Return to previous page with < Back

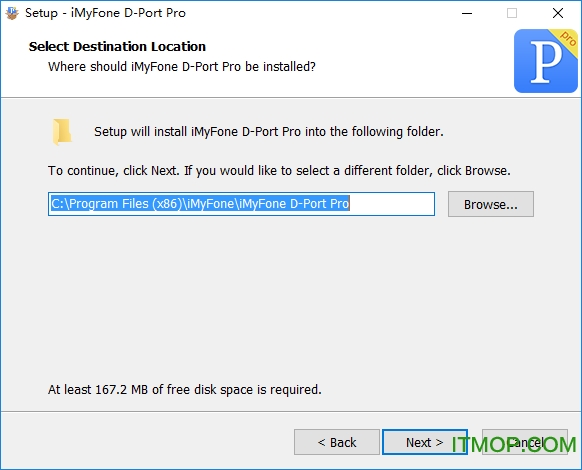tap(337, 442)
